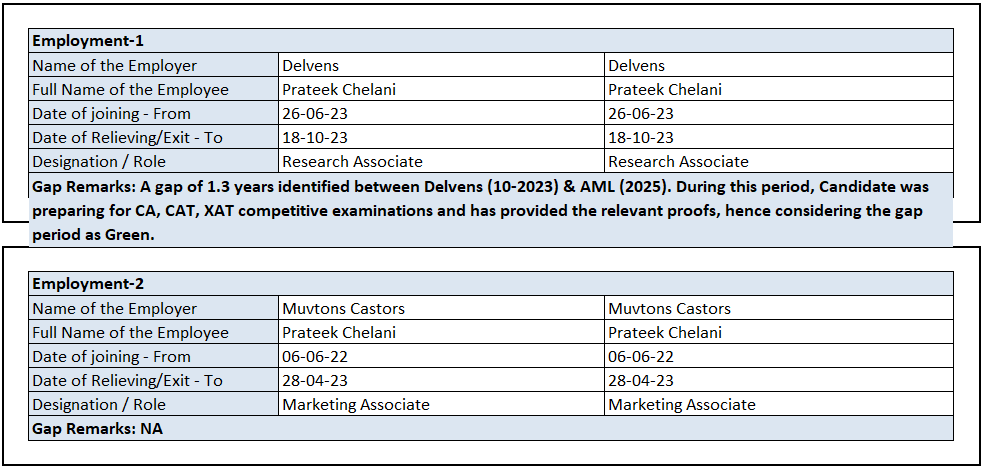
Task: Click Date of joining label under Employment-2
Action: pyautogui.click(x=111, y=357)
